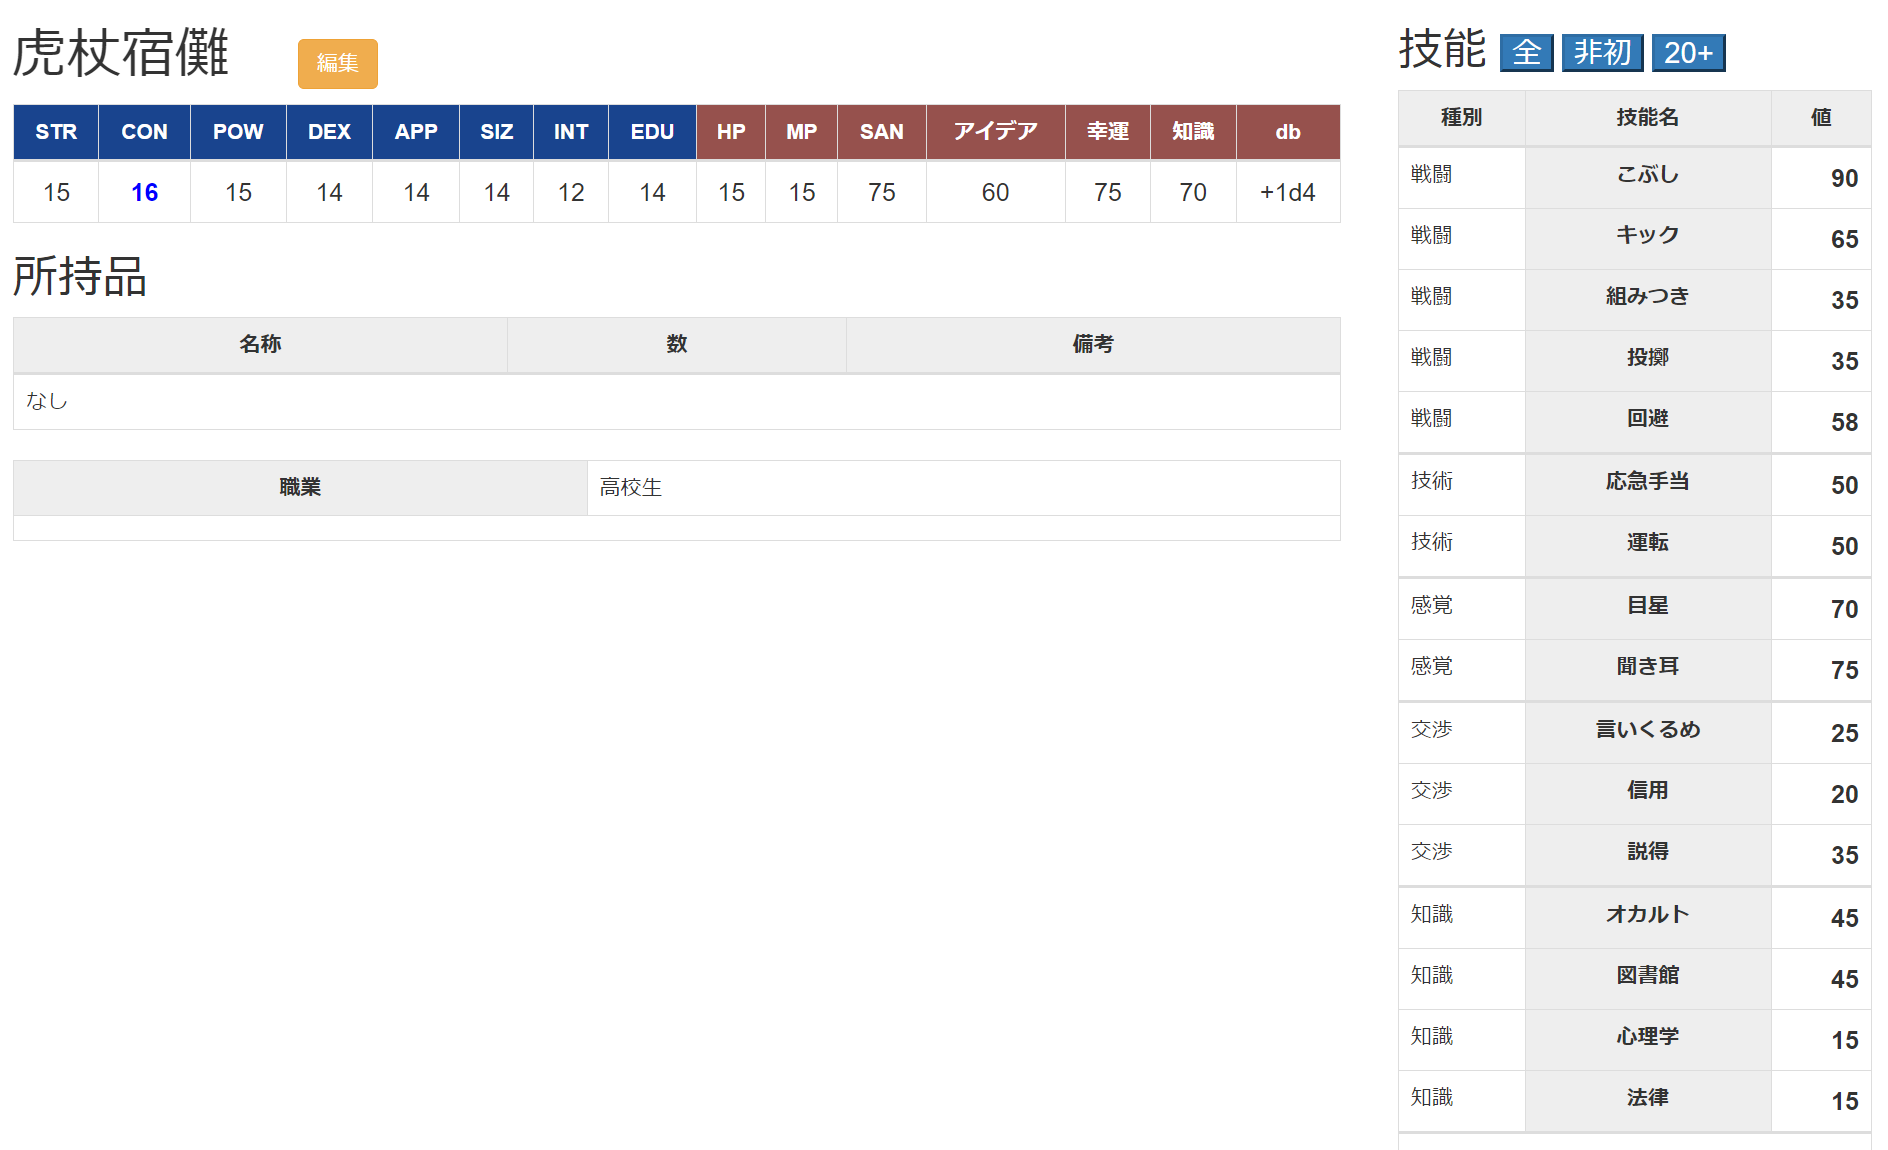
Task: Click the 備考 items column header
Action: pyautogui.click(x=1093, y=345)
